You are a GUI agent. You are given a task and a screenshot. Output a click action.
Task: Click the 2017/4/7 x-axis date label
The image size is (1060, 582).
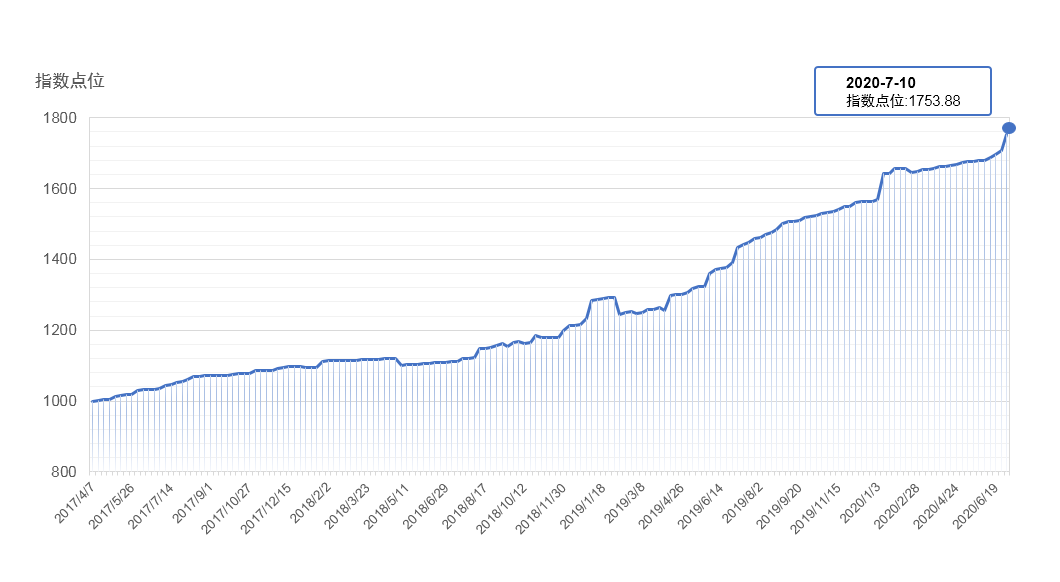tap(74, 503)
